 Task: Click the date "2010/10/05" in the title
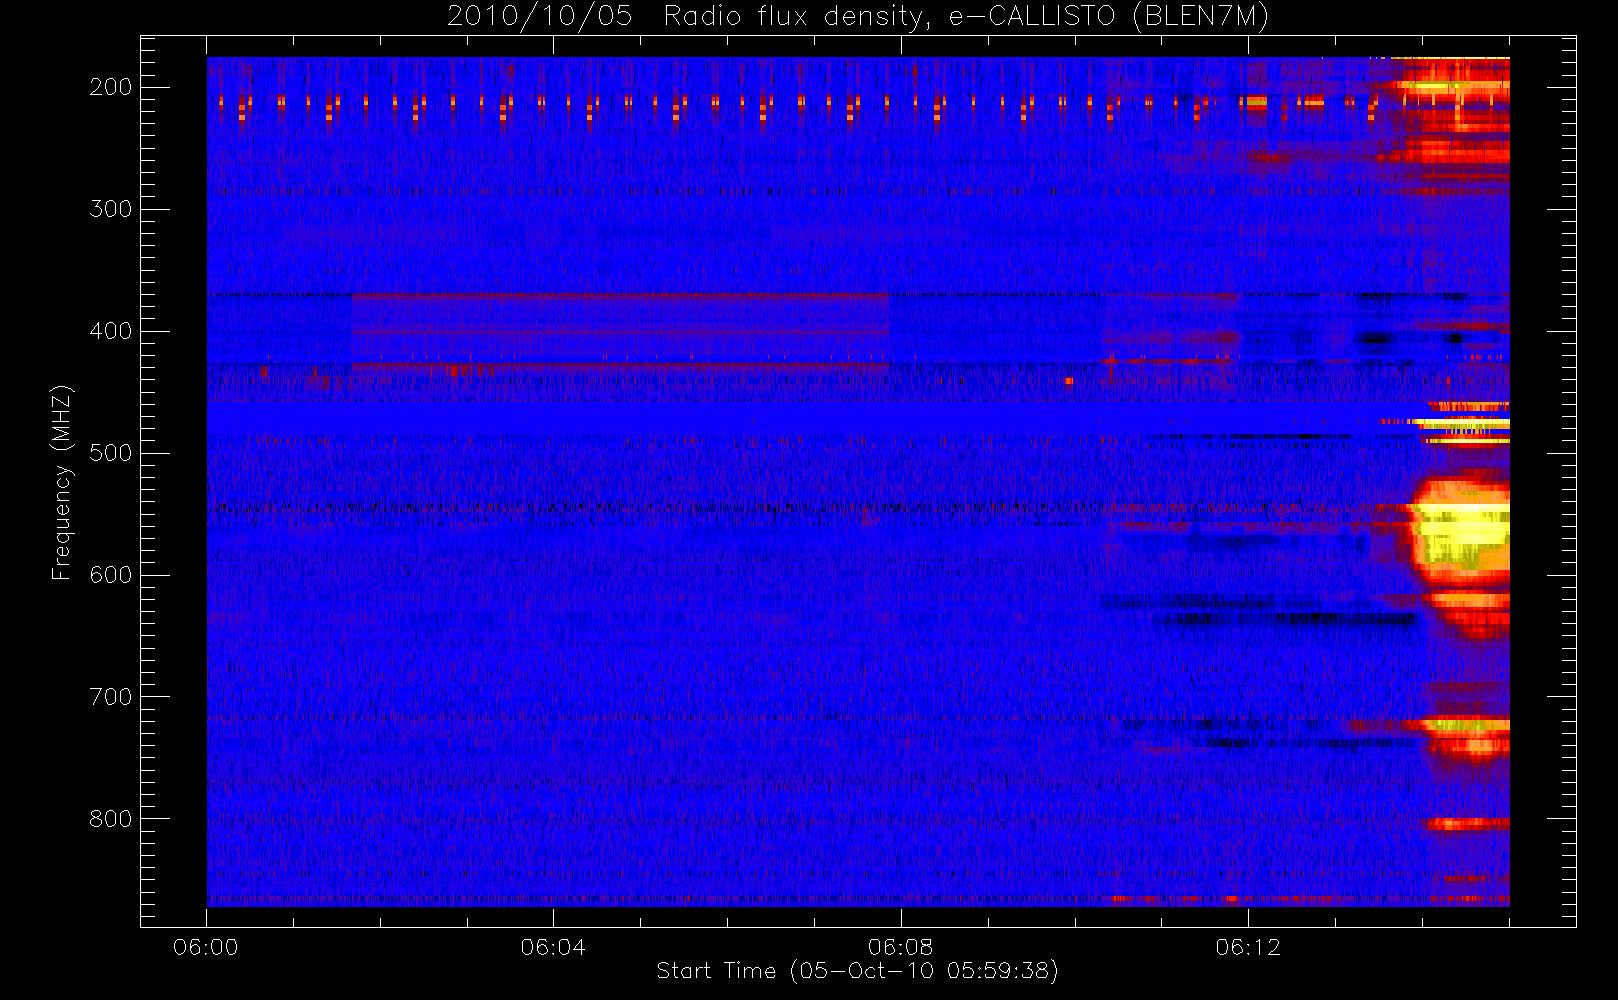click(539, 17)
